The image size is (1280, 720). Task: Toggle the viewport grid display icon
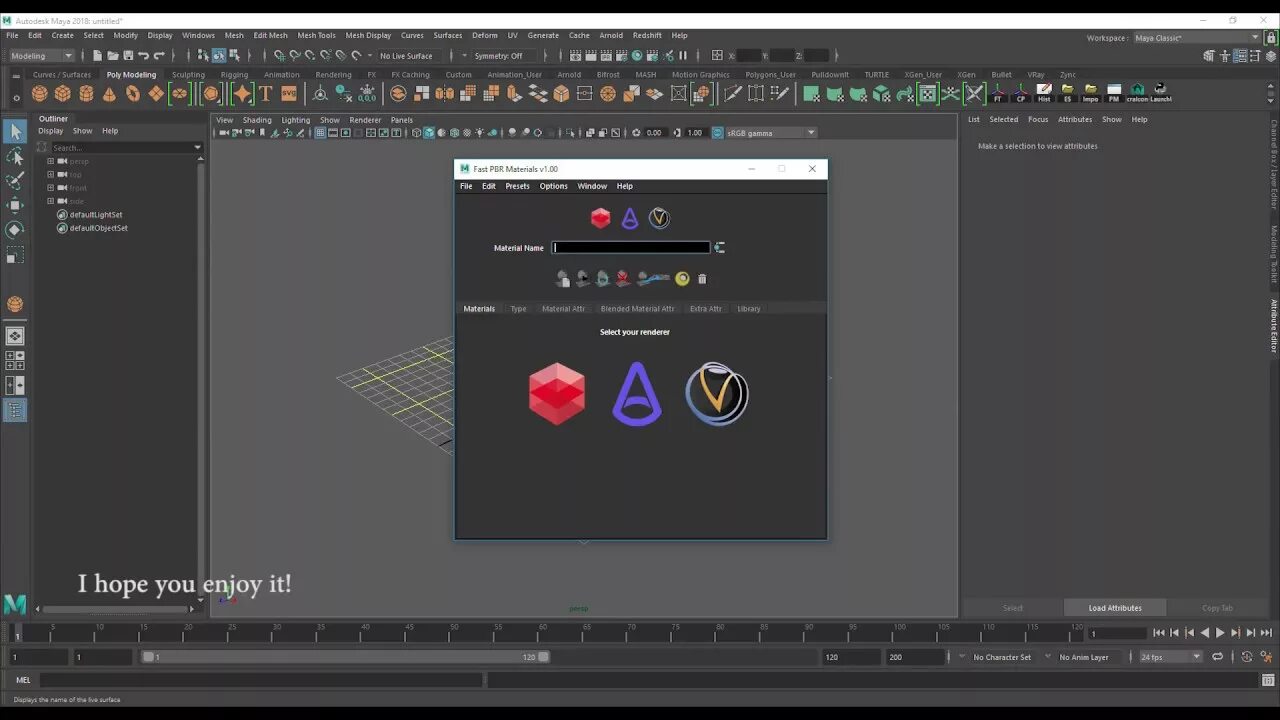320,133
